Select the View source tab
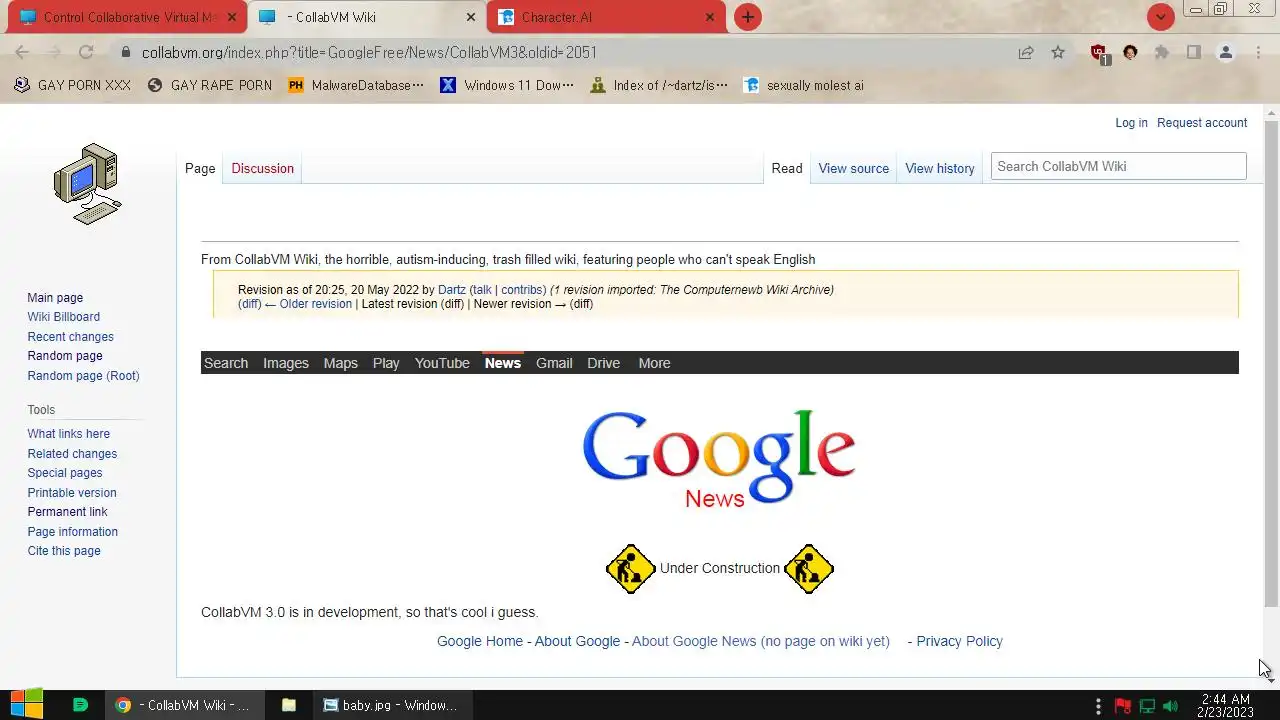1280x720 pixels. click(853, 168)
